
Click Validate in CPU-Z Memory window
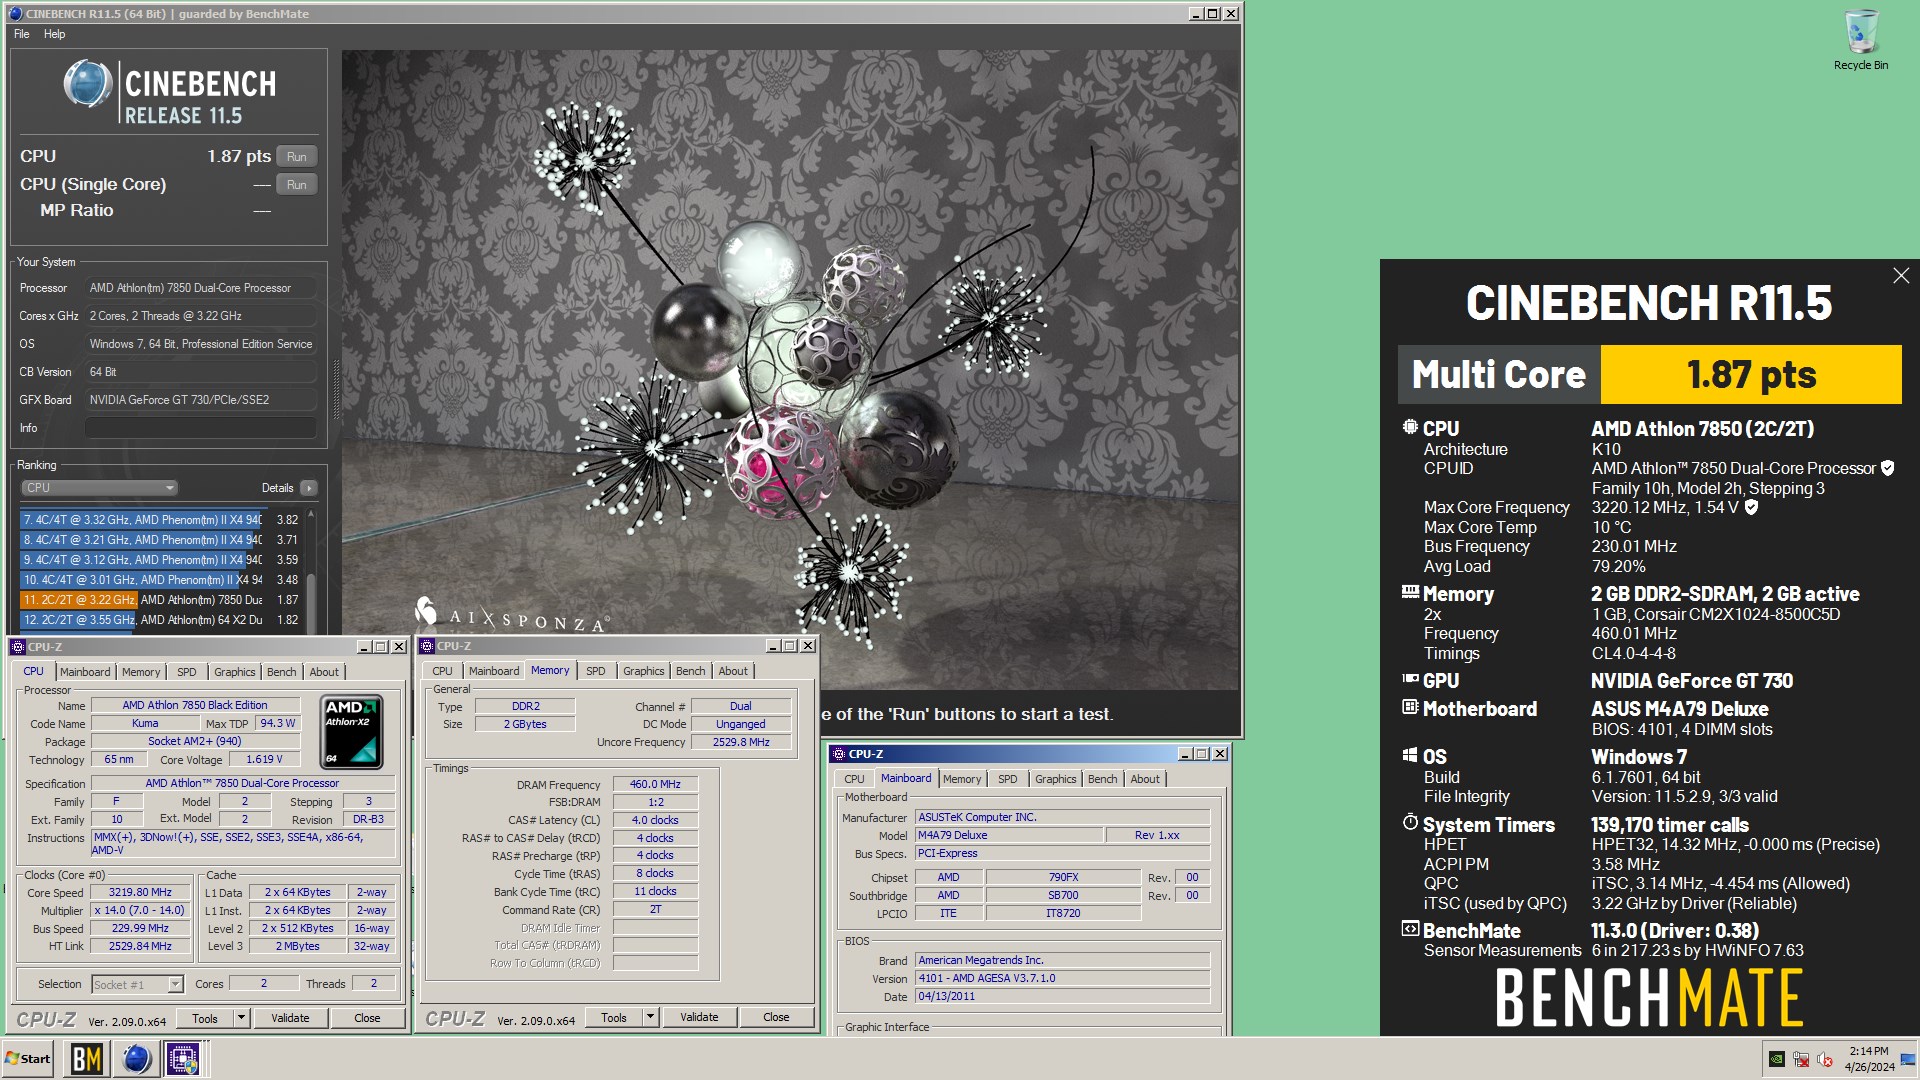(x=699, y=1017)
